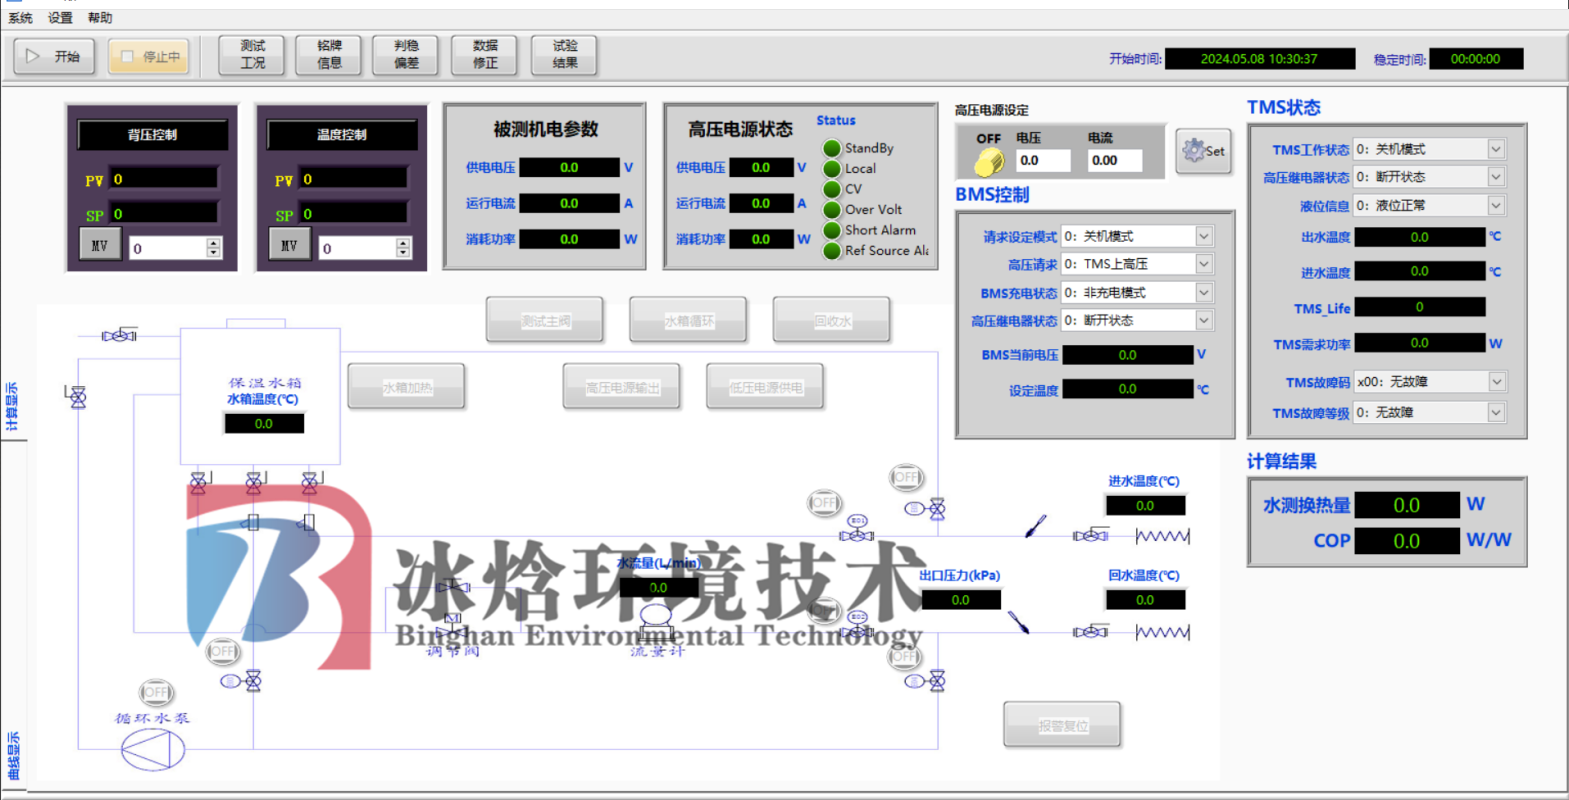This screenshot has height=800, width=1569.
Task: Open the TMS工作状态 dropdown
Action: click(1496, 149)
